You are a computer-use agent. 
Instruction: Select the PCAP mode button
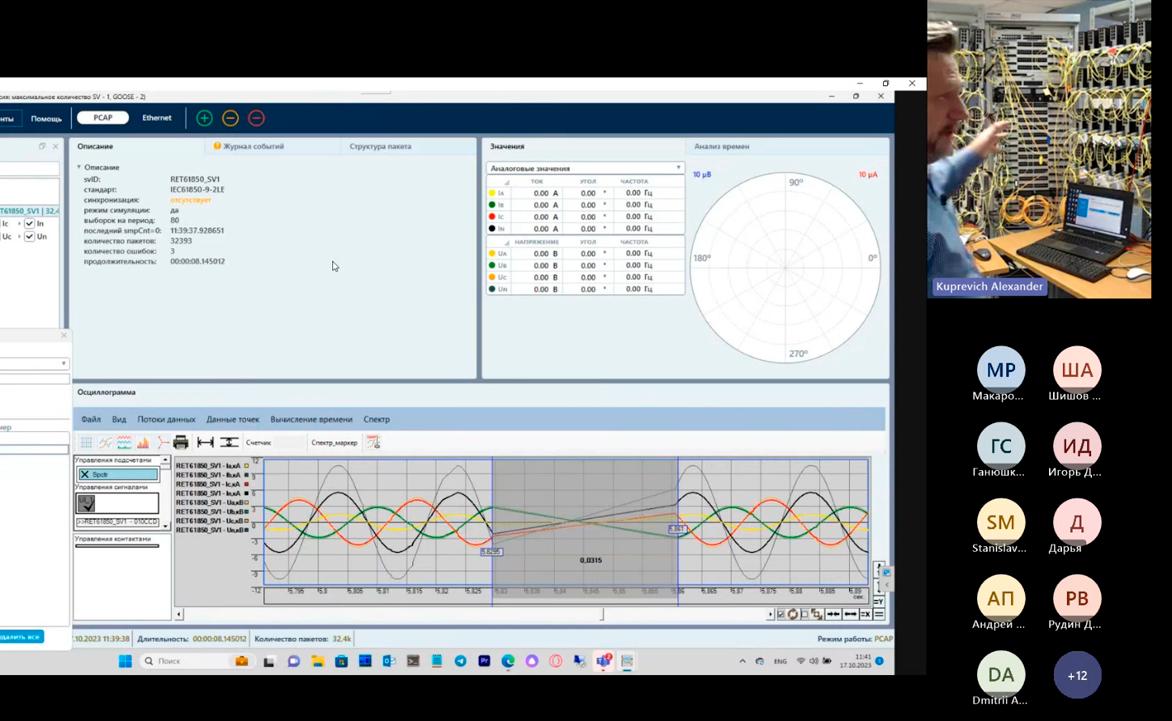[x=102, y=118]
